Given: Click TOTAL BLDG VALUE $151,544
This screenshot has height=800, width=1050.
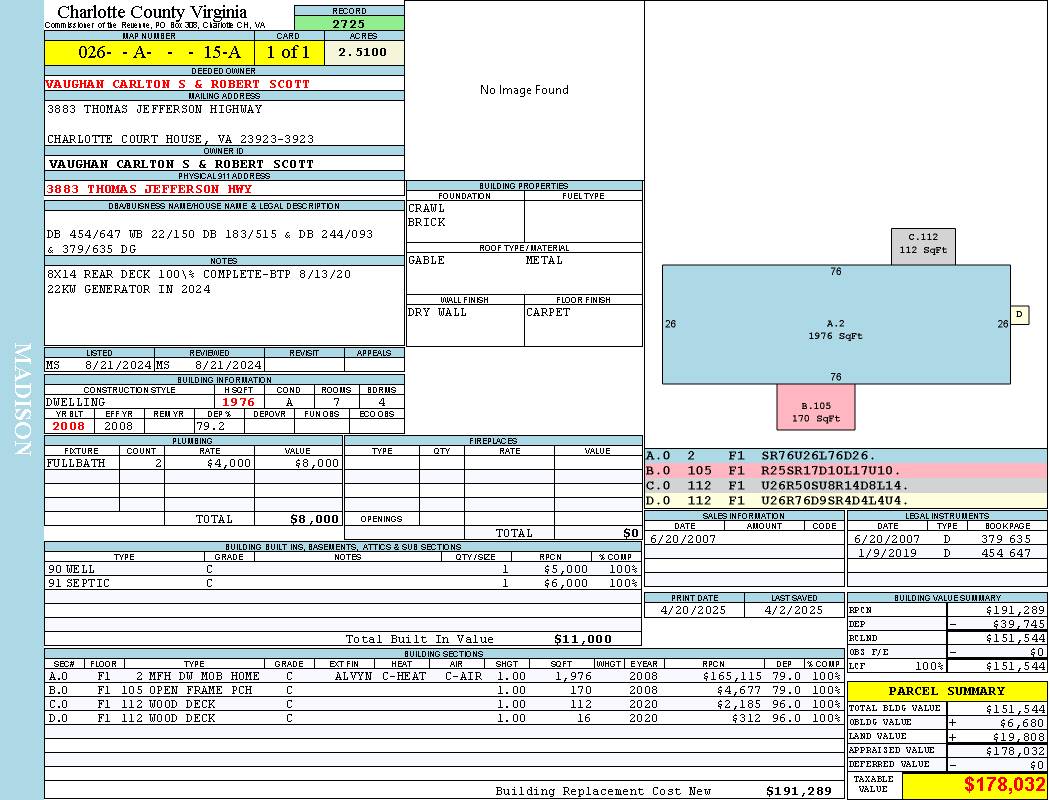Looking at the screenshot, I should tap(1015, 709).
